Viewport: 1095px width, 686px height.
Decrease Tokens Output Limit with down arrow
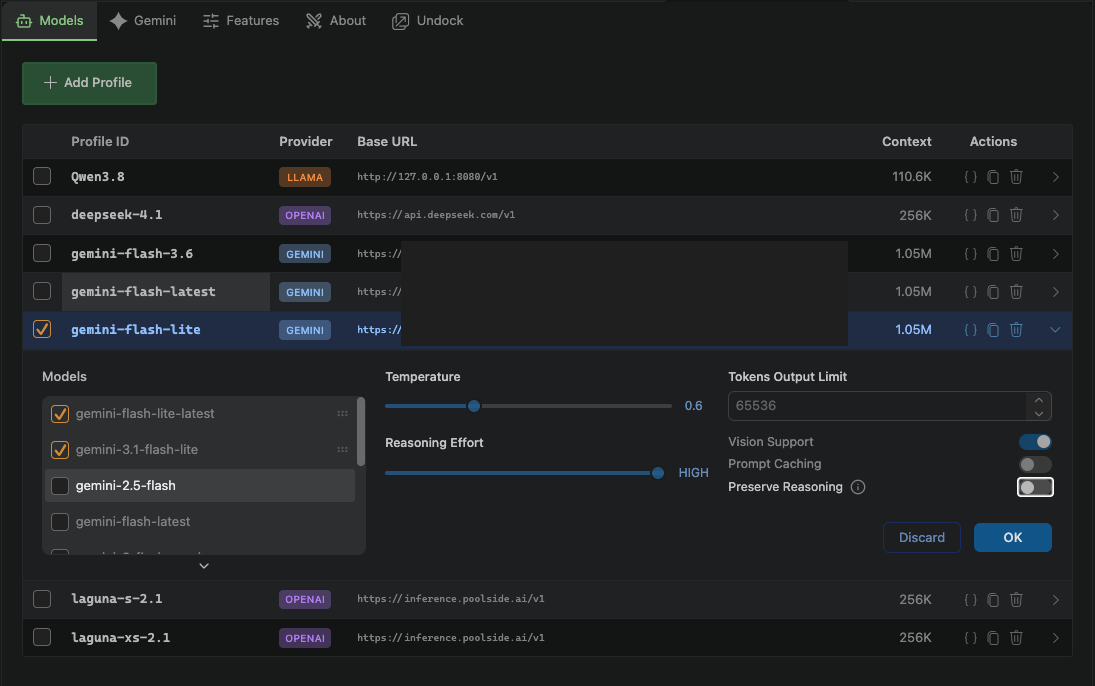tap(1038, 413)
